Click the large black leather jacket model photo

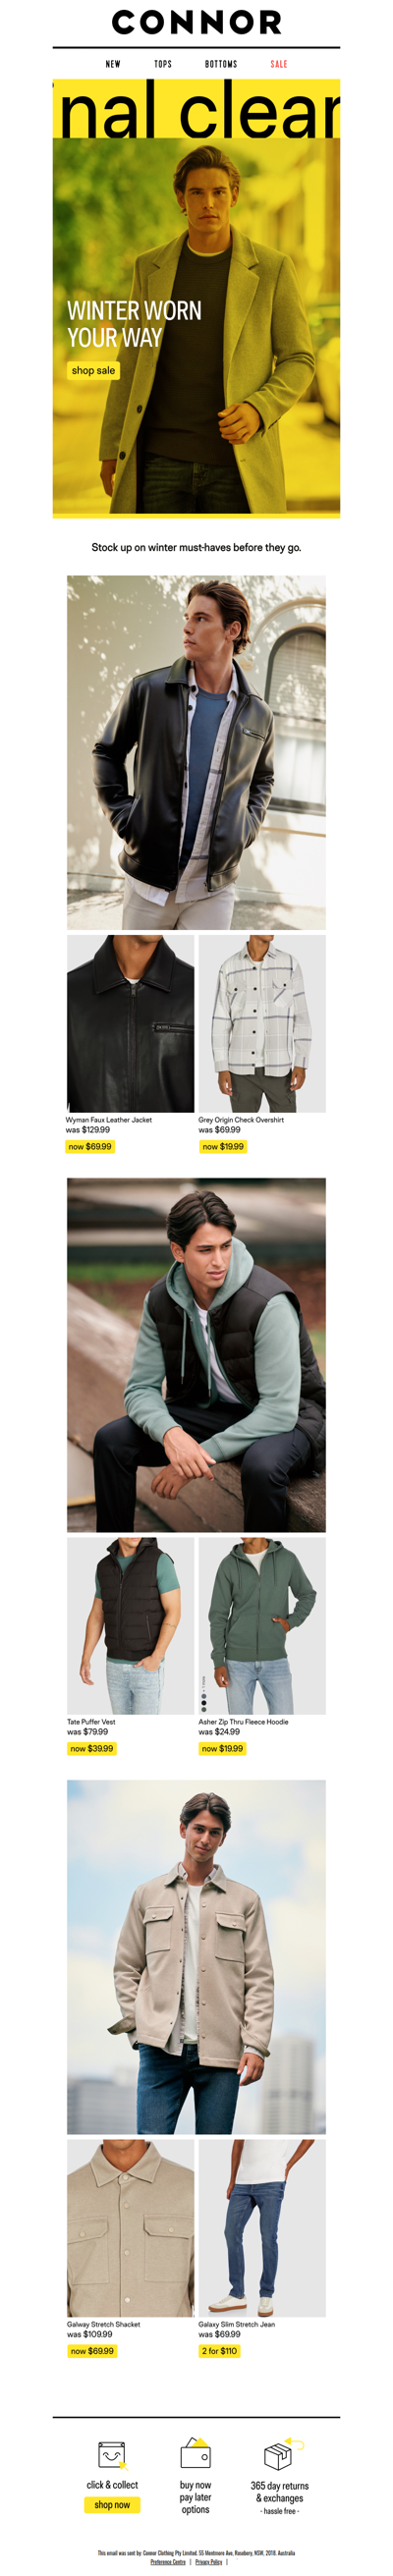(x=196, y=752)
